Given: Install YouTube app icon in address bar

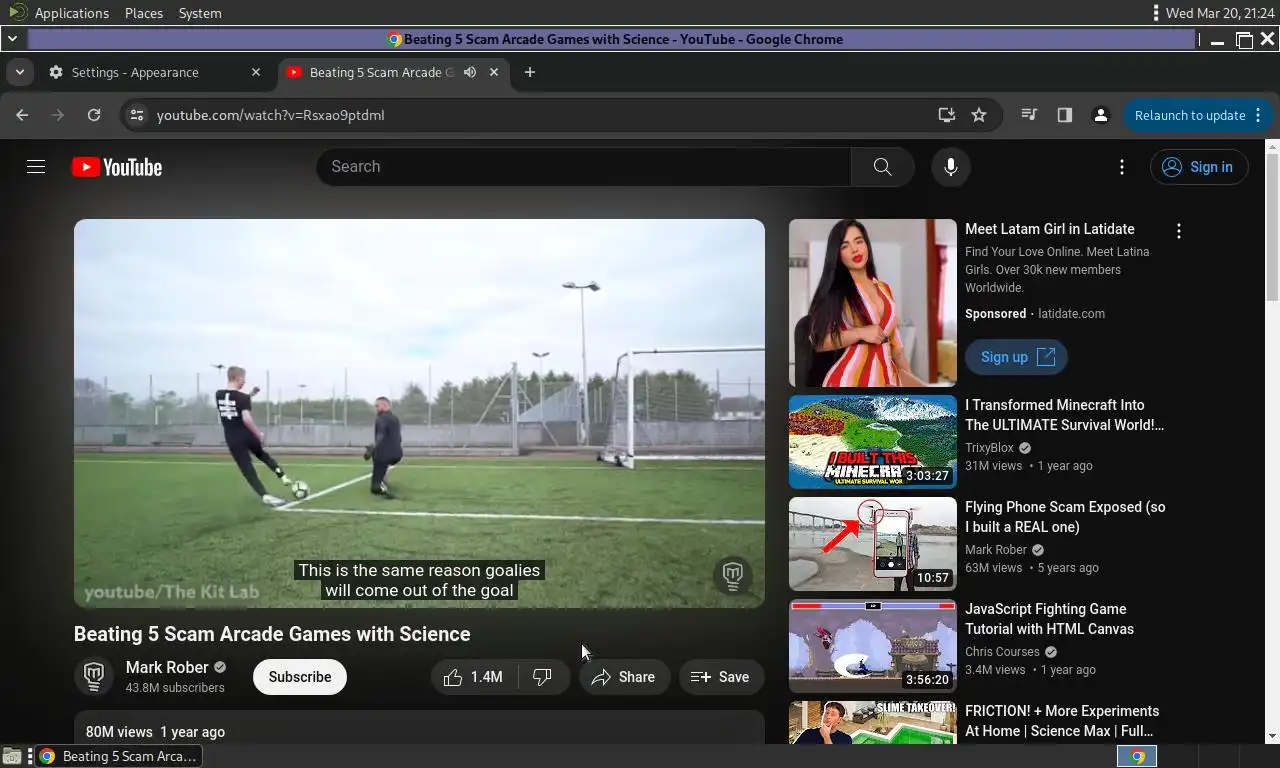Looking at the screenshot, I should pos(947,115).
